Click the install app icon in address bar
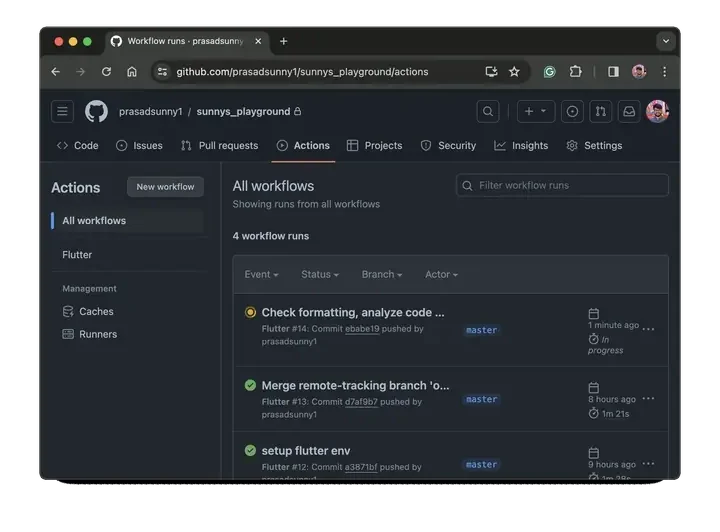This screenshot has width=720, height=532. tap(491, 72)
